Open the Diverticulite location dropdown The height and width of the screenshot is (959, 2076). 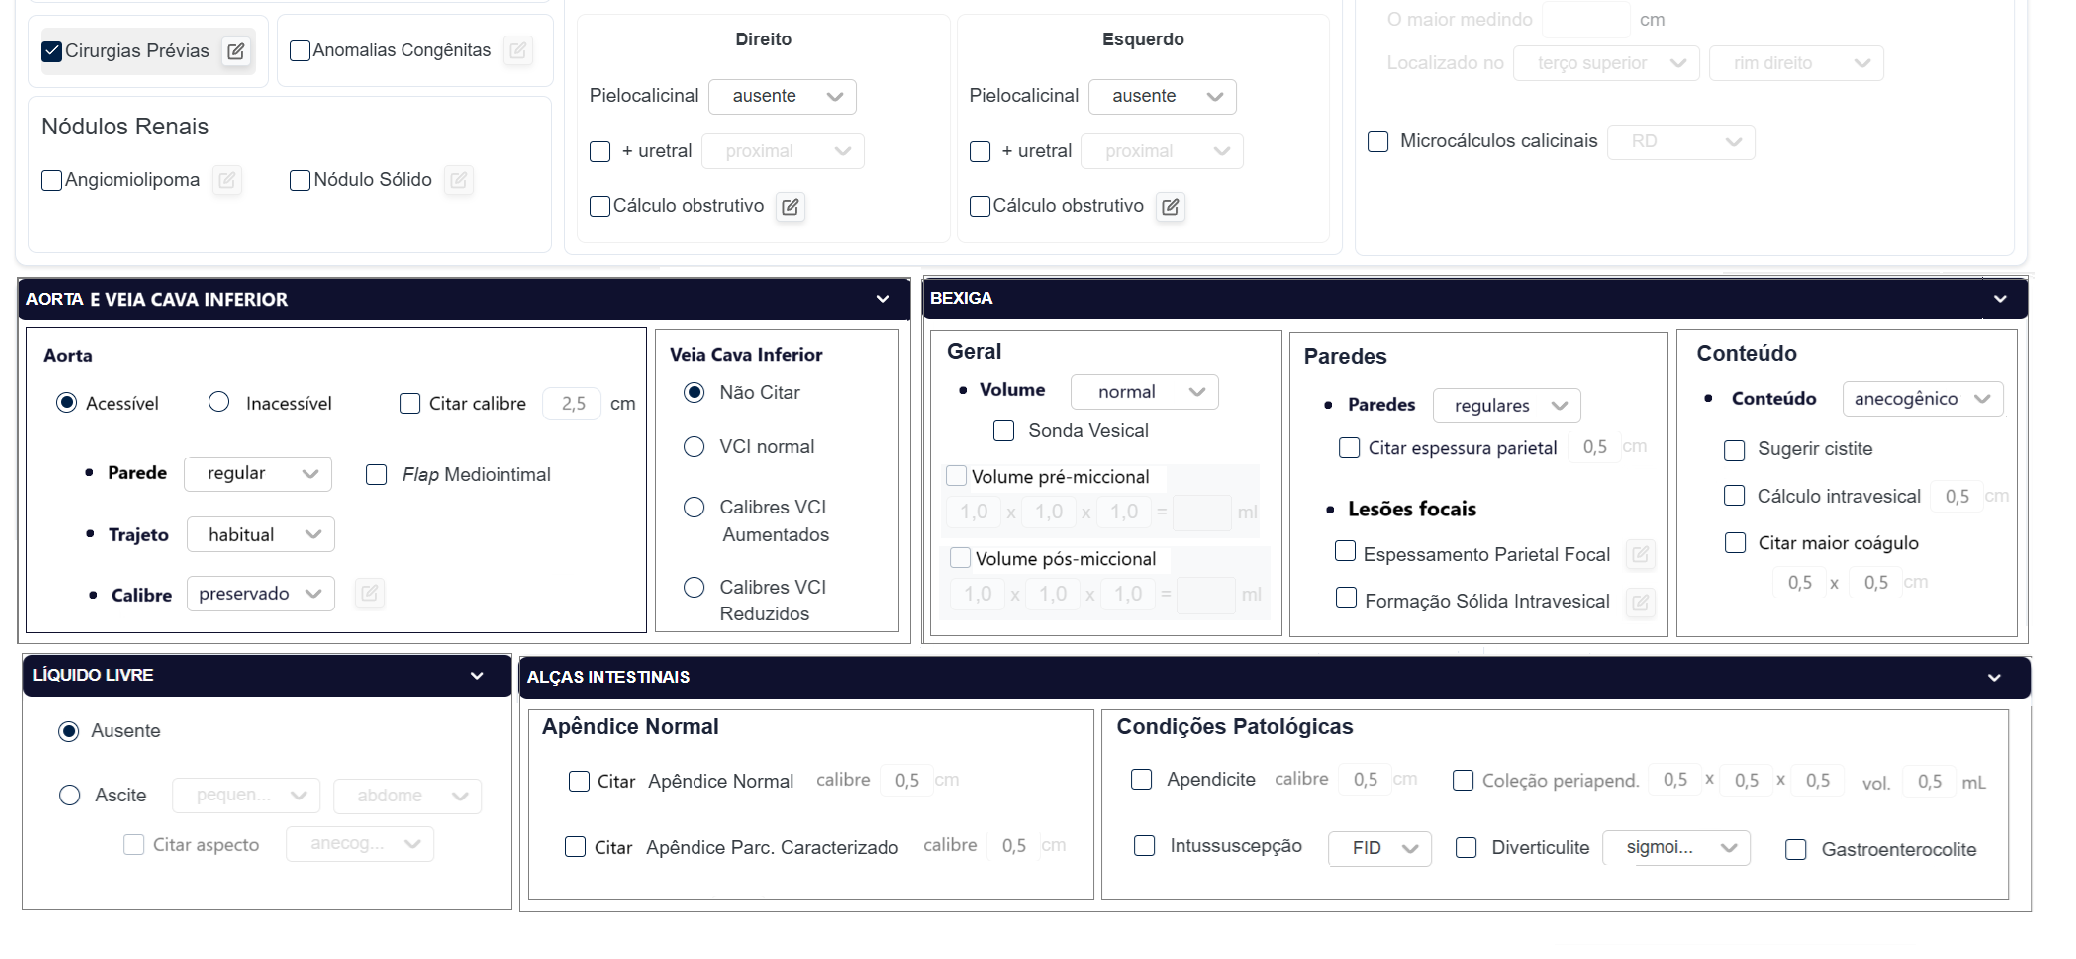tap(1676, 848)
